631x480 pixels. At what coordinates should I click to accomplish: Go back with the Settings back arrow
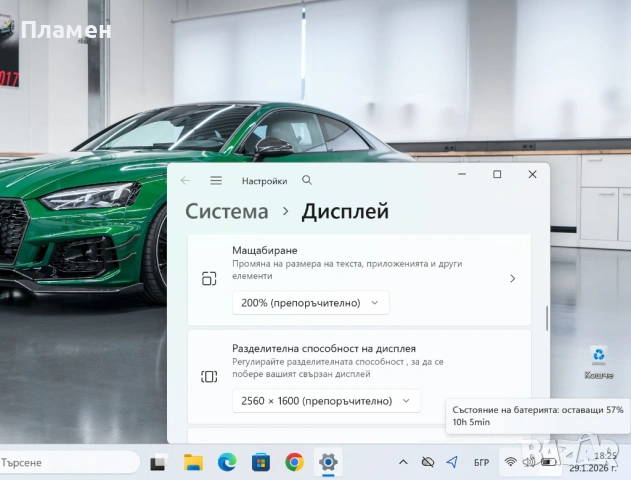tap(185, 181)
